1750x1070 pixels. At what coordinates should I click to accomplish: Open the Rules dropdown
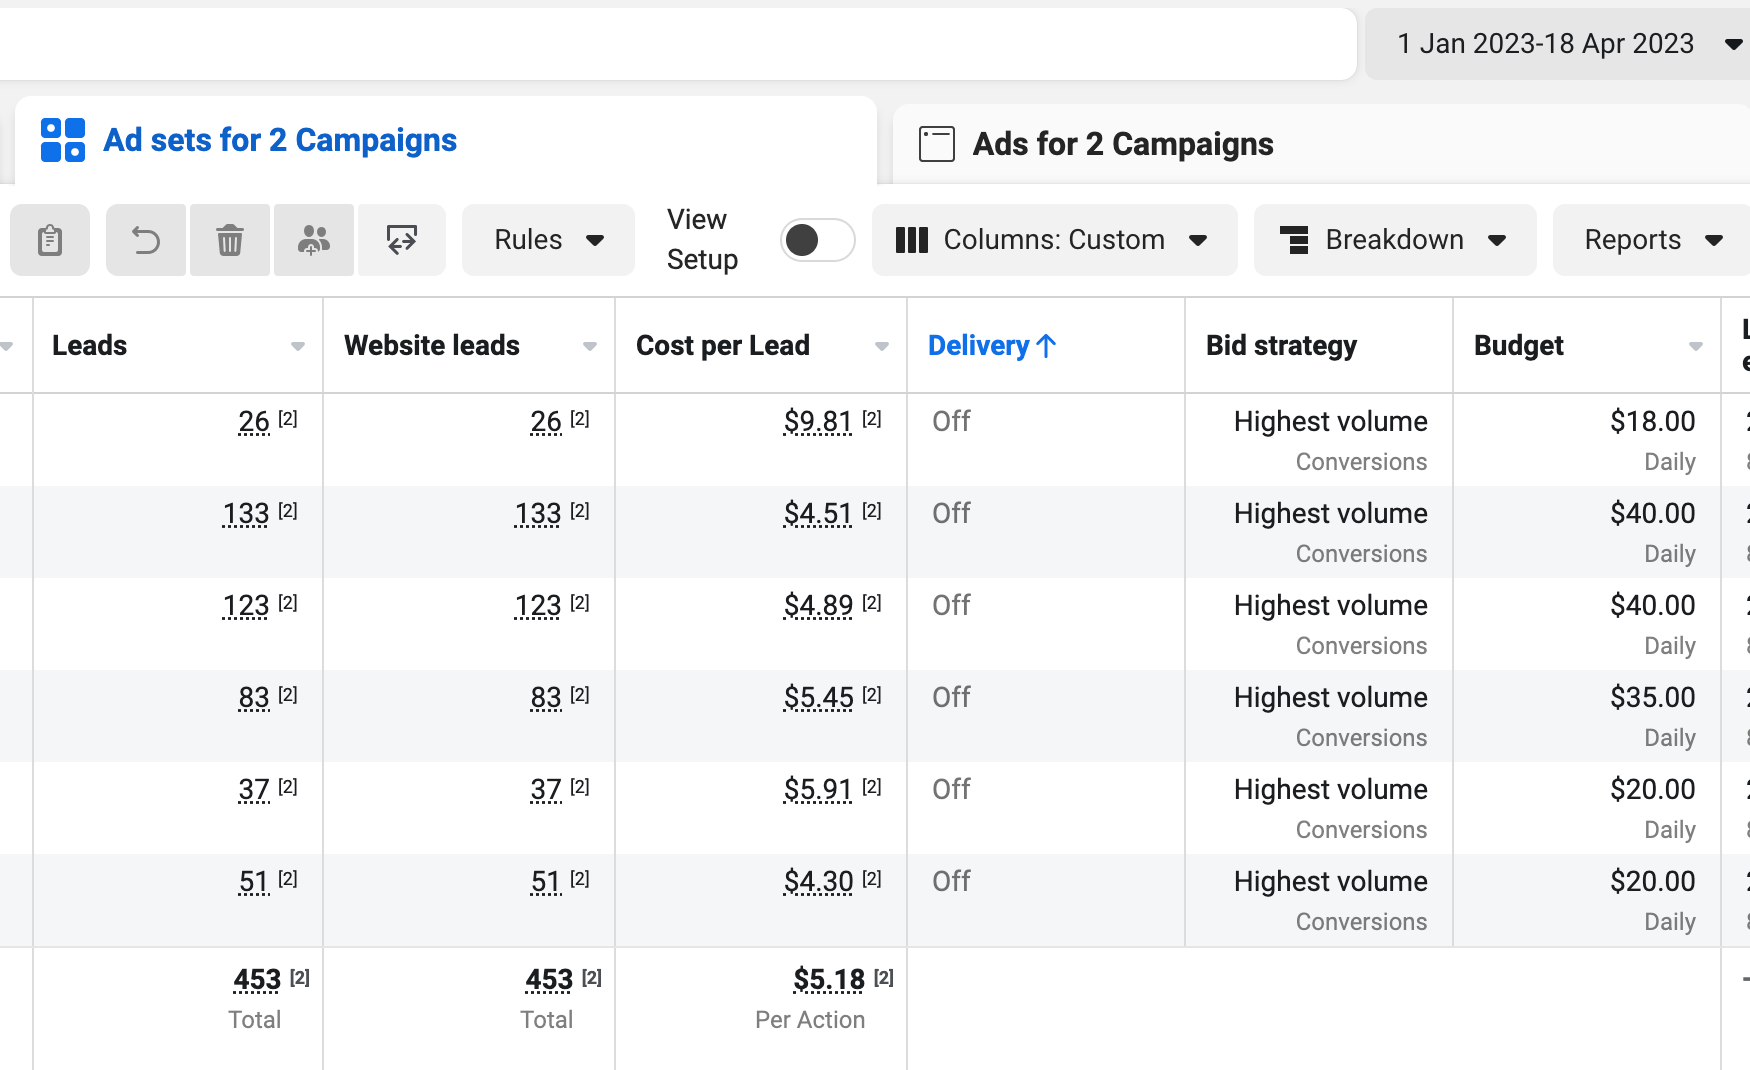coord(548,240)
